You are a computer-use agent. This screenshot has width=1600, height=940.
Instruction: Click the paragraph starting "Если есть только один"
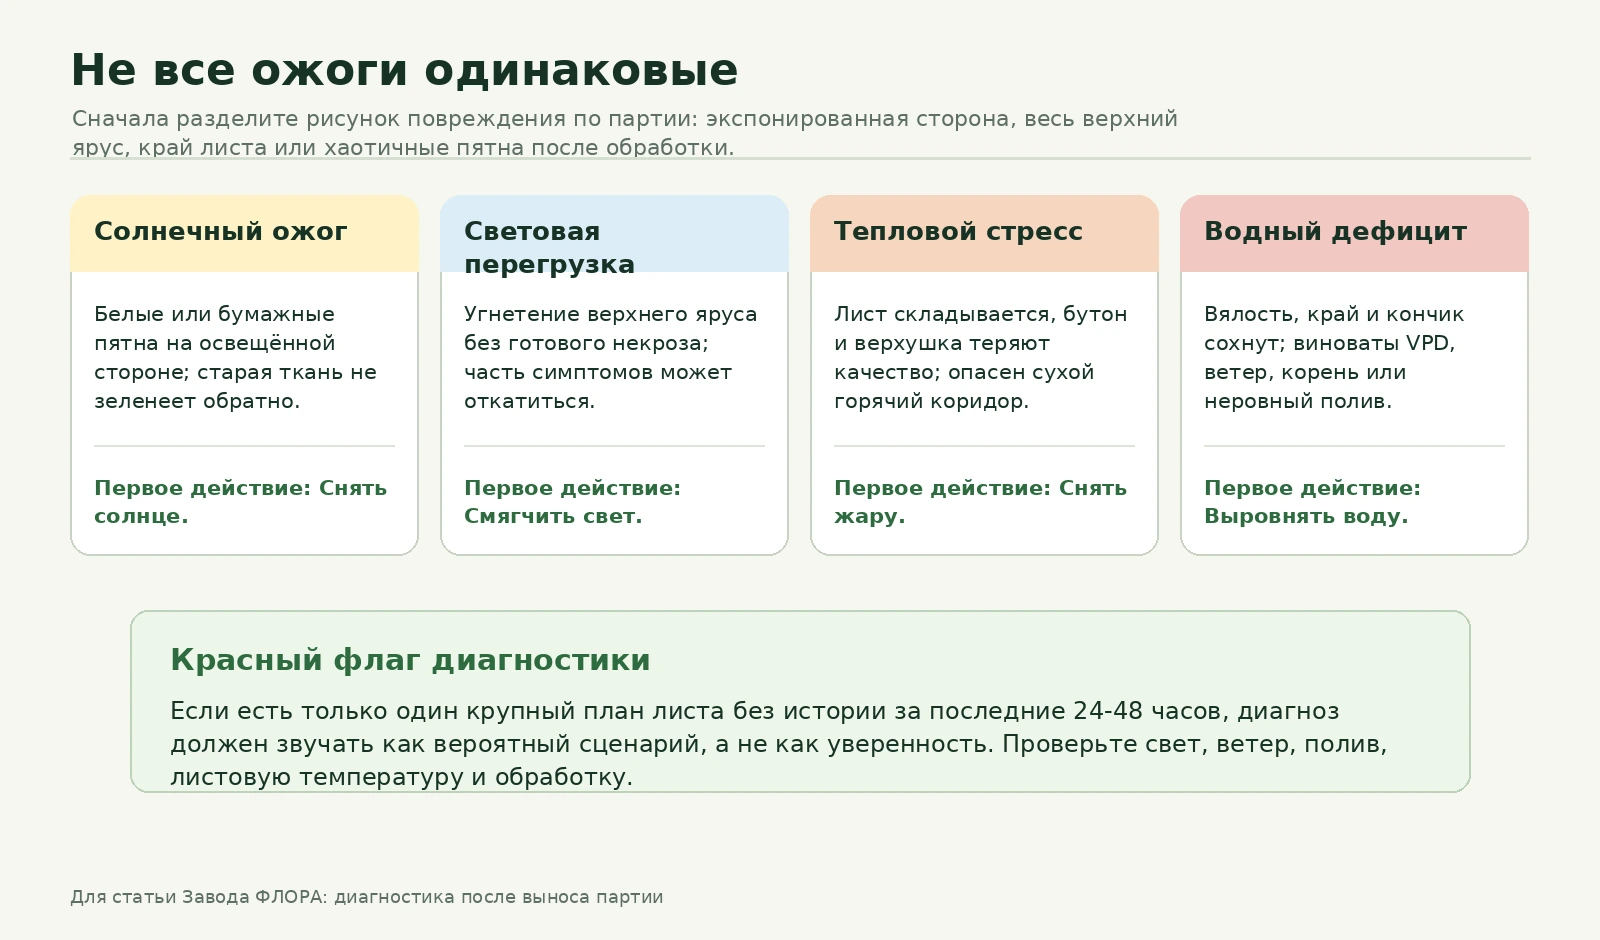[x=779, y=744]
